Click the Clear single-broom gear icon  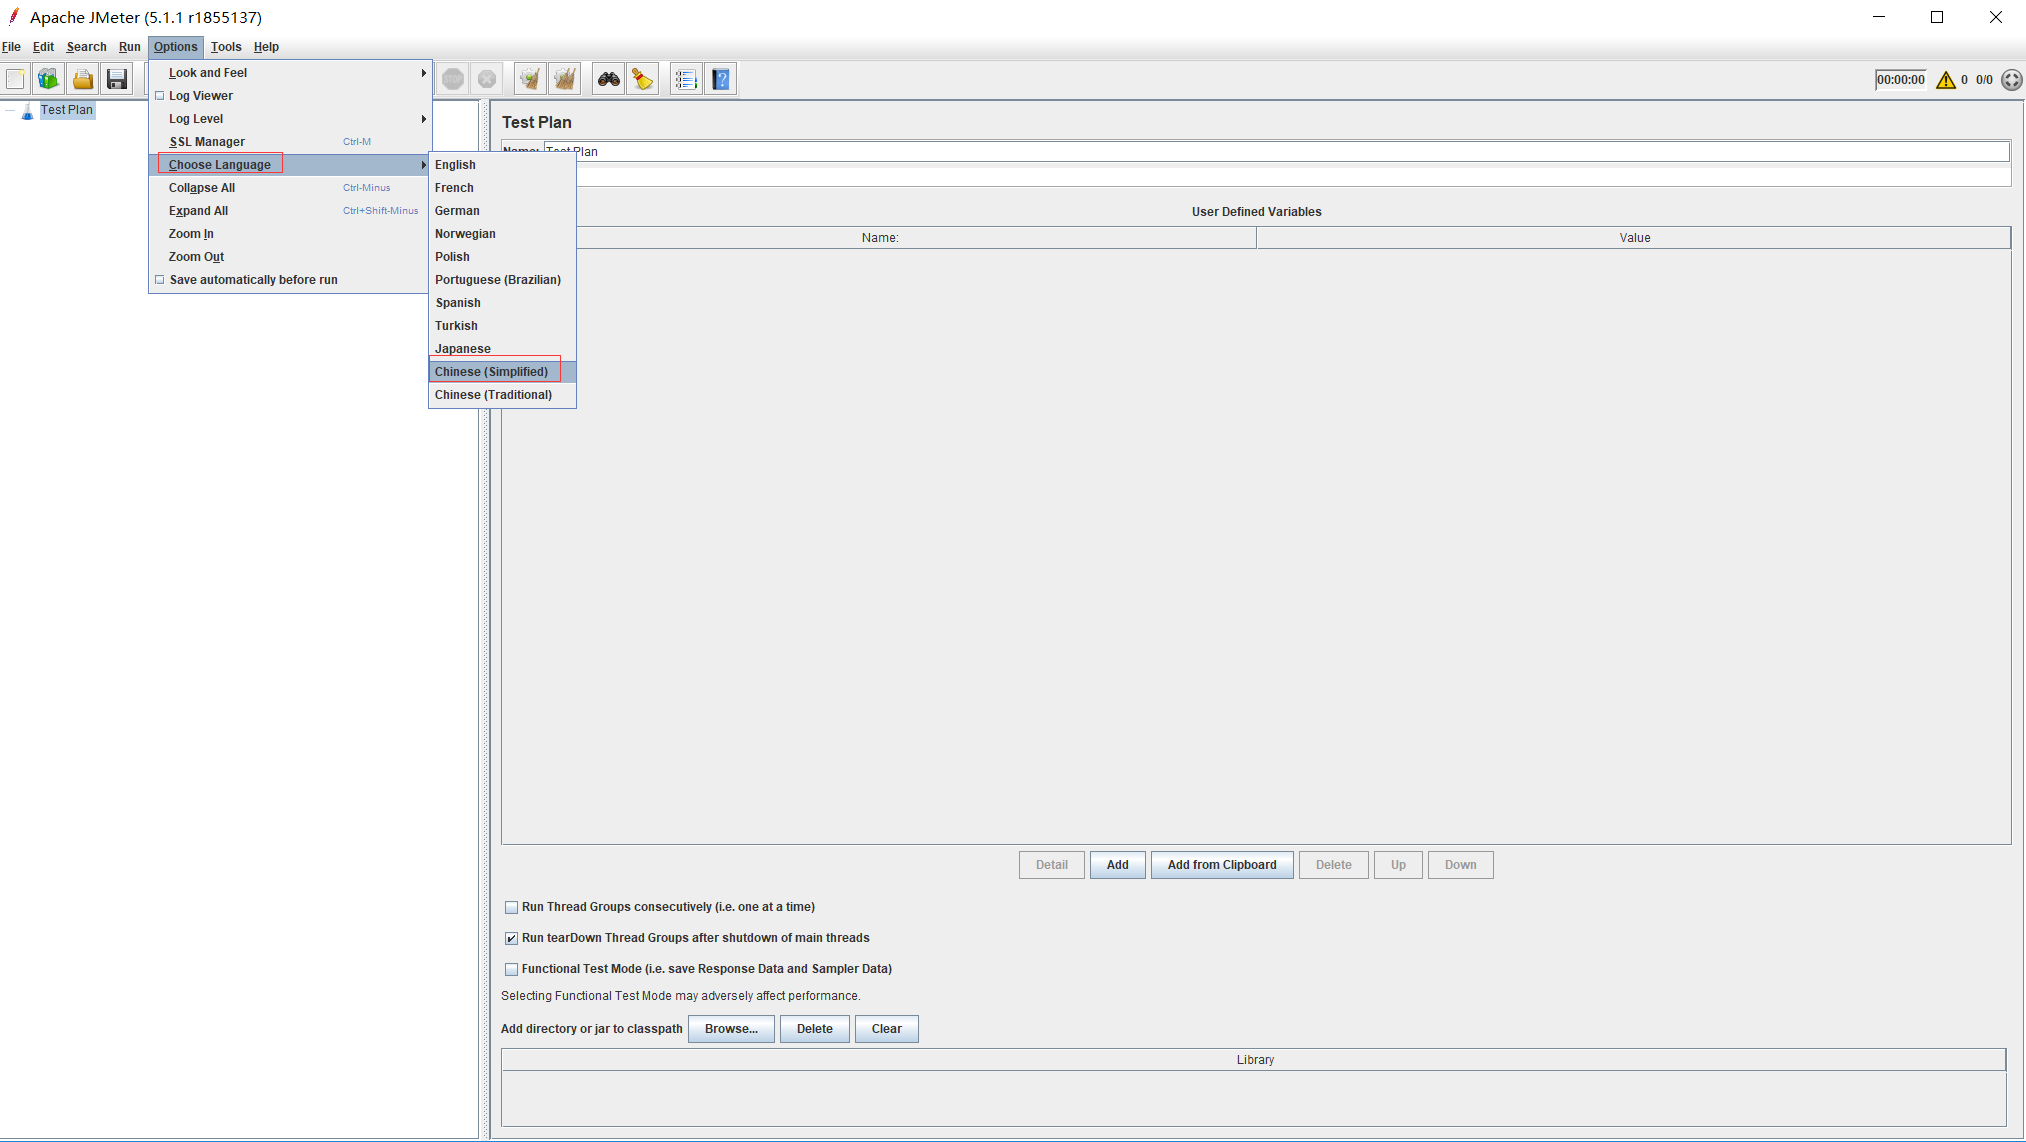530,79
